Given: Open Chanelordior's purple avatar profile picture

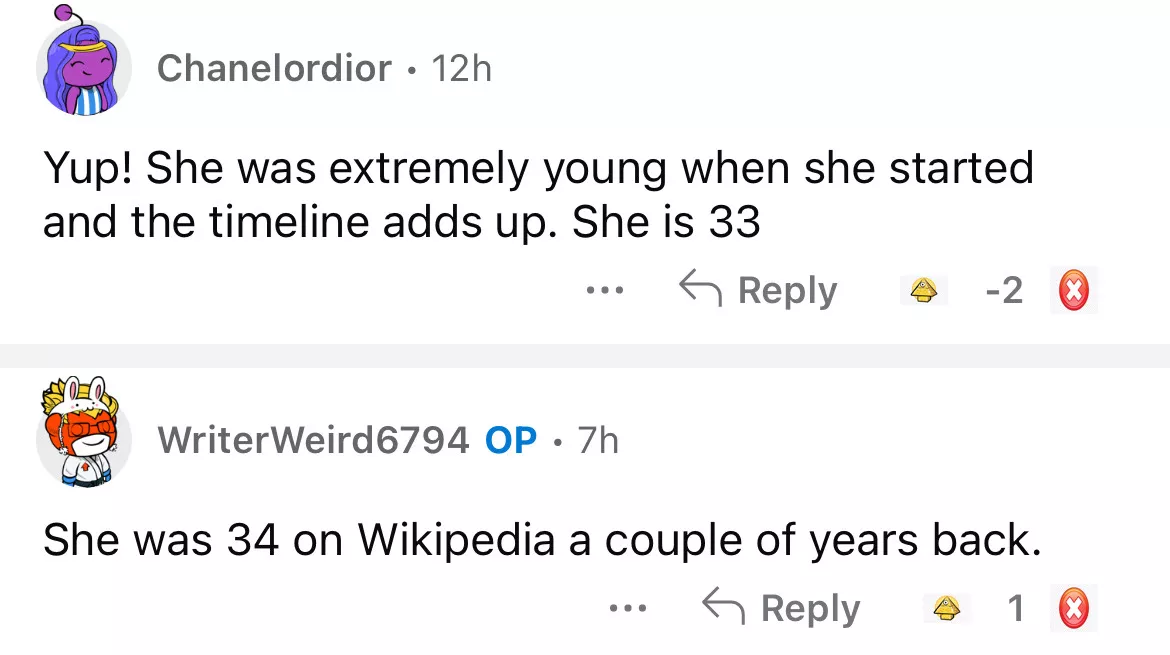Looking at the screenshot, I should pos(84,69).
